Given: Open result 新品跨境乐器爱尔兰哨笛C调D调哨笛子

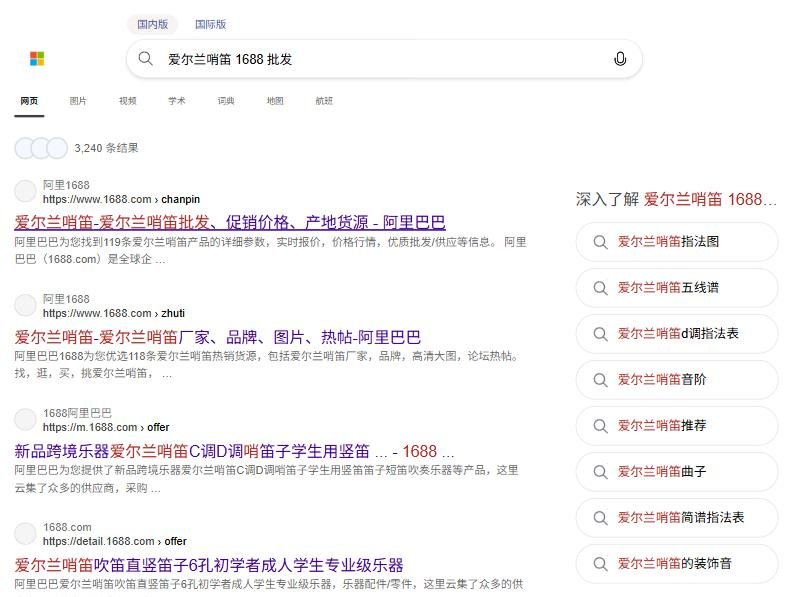Looking at the screenshot, I should point(234,451).
